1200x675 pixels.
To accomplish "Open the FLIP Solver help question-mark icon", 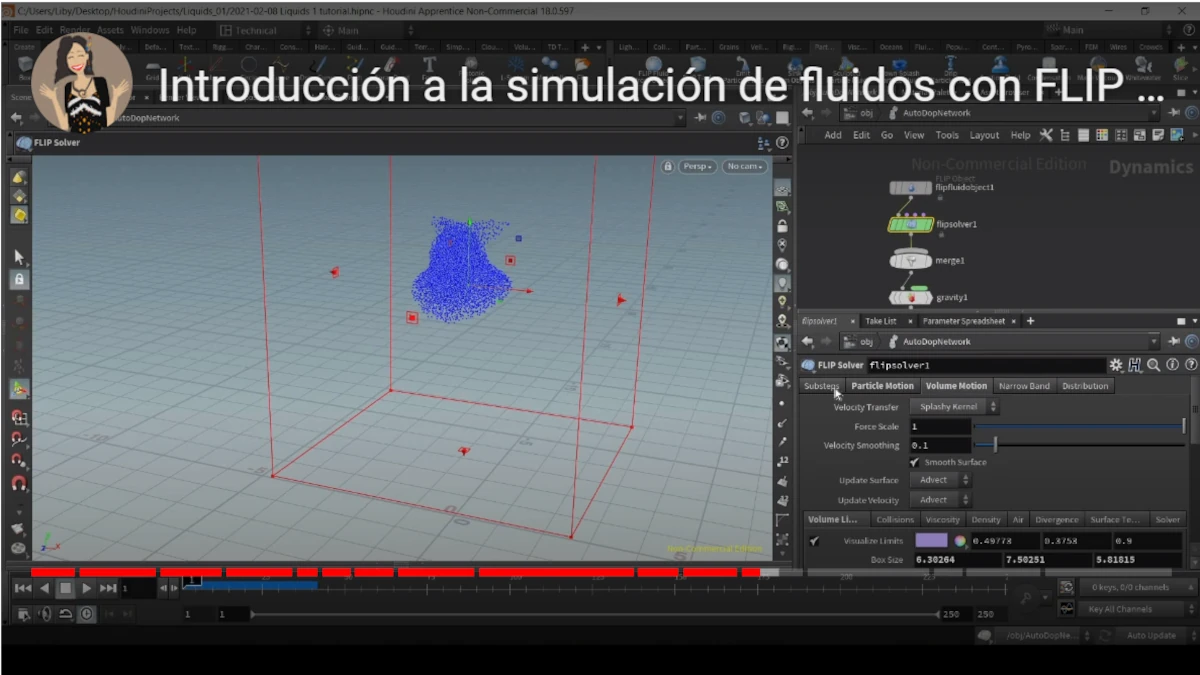I will coord(1191,365).
